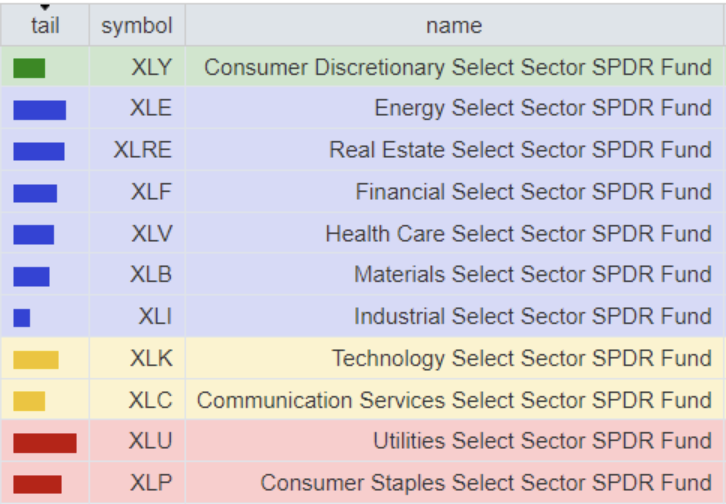Select the XLY symbol cell

pyautogui.click(x=151, y=68)
